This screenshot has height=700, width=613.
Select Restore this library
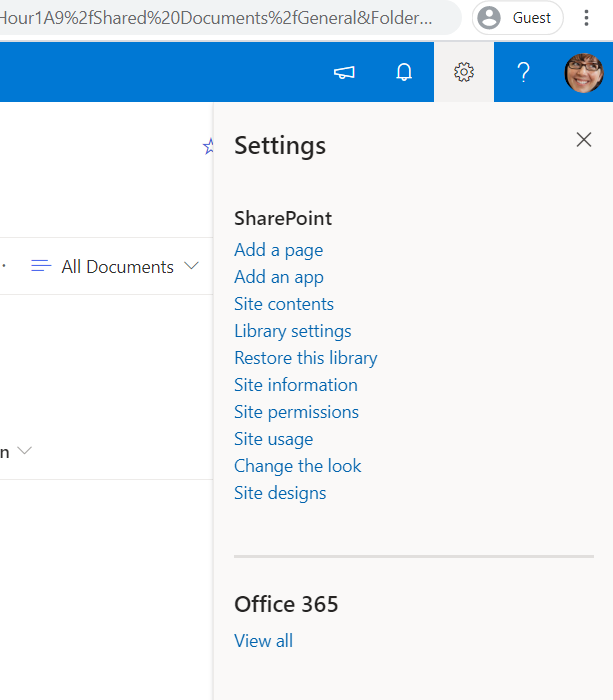pyautogui.click(x=306, y=358)
